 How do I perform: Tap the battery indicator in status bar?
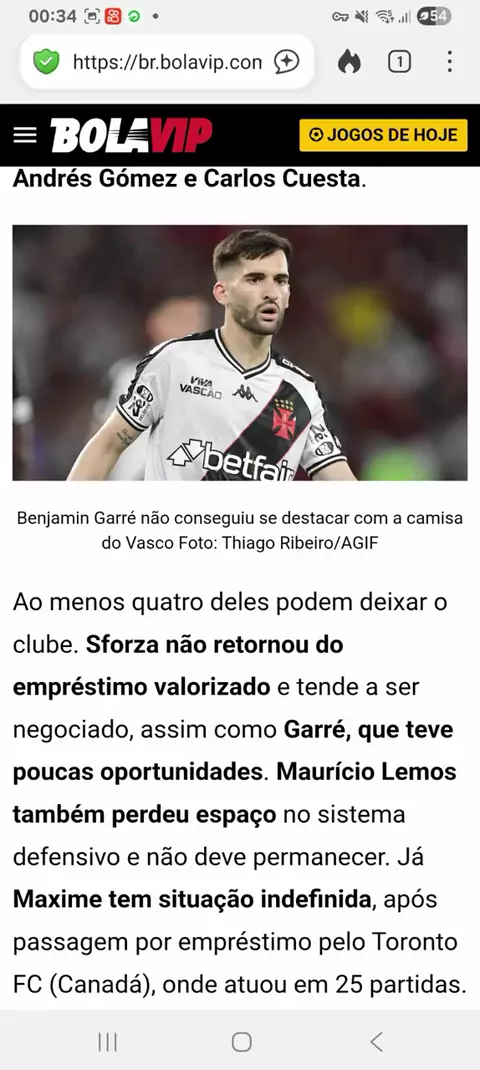pyautogui.click(x=434, y=16)
